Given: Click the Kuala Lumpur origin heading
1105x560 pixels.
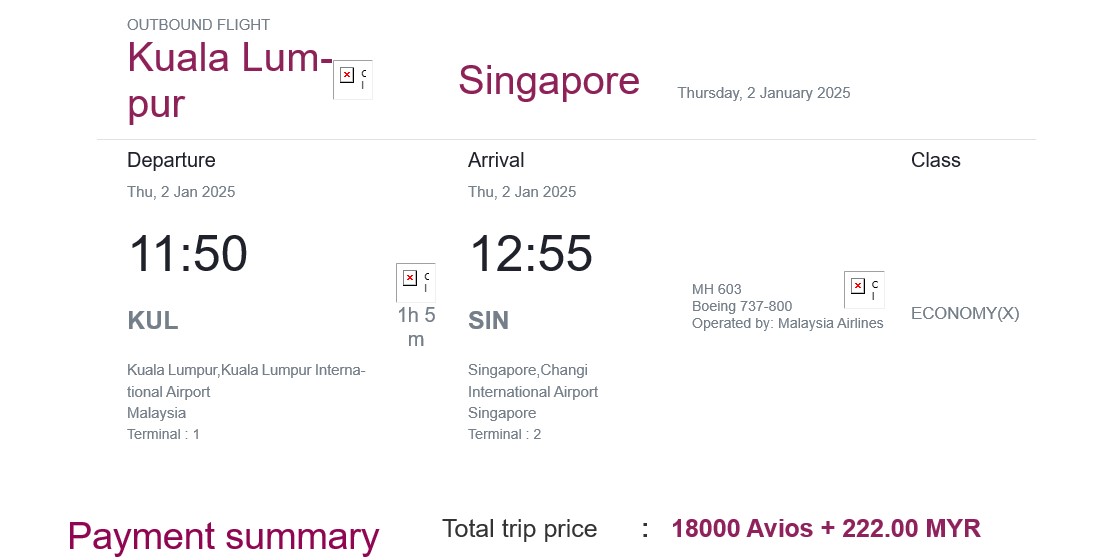Looking at the screenshot, I should click(229, 80).
